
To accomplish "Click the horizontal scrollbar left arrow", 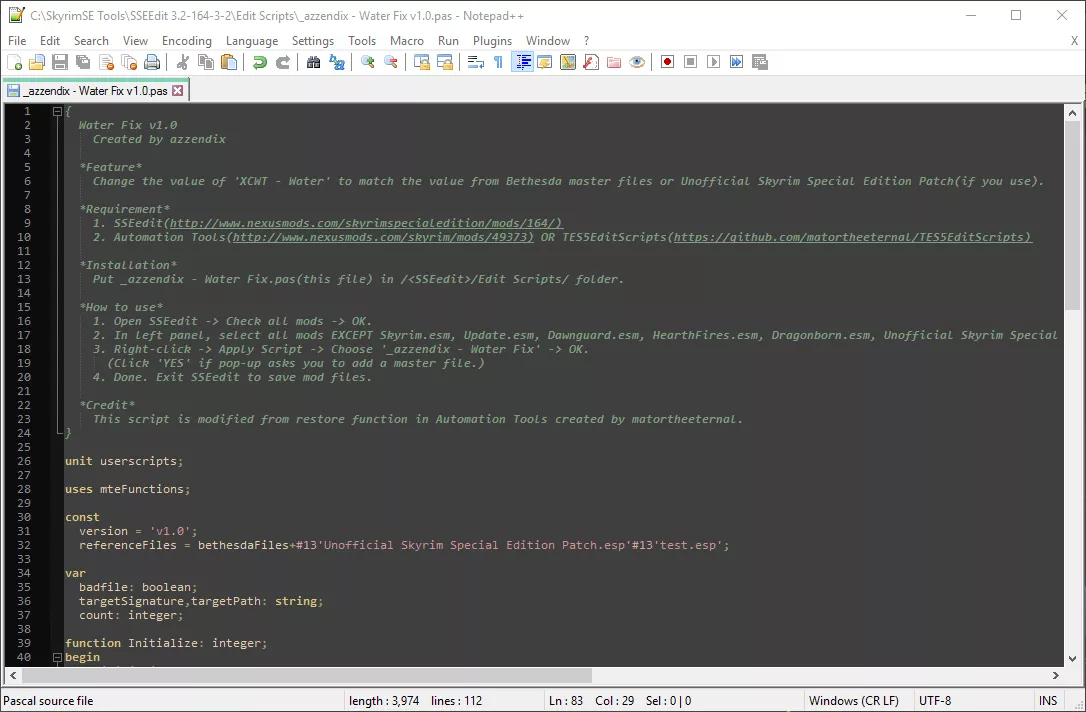I will pos(12,675).
